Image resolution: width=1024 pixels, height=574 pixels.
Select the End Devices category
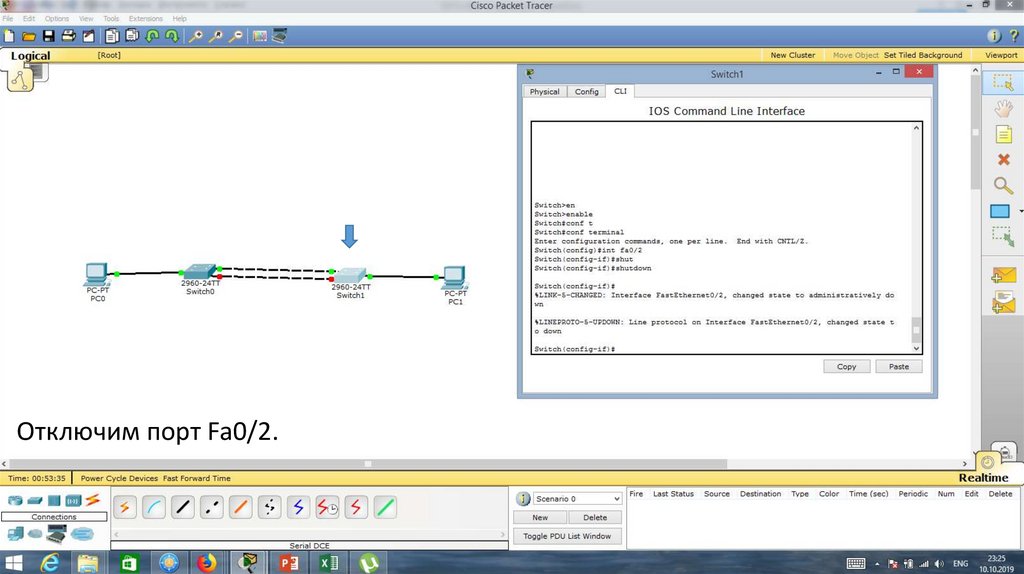[x=14, y=534]
